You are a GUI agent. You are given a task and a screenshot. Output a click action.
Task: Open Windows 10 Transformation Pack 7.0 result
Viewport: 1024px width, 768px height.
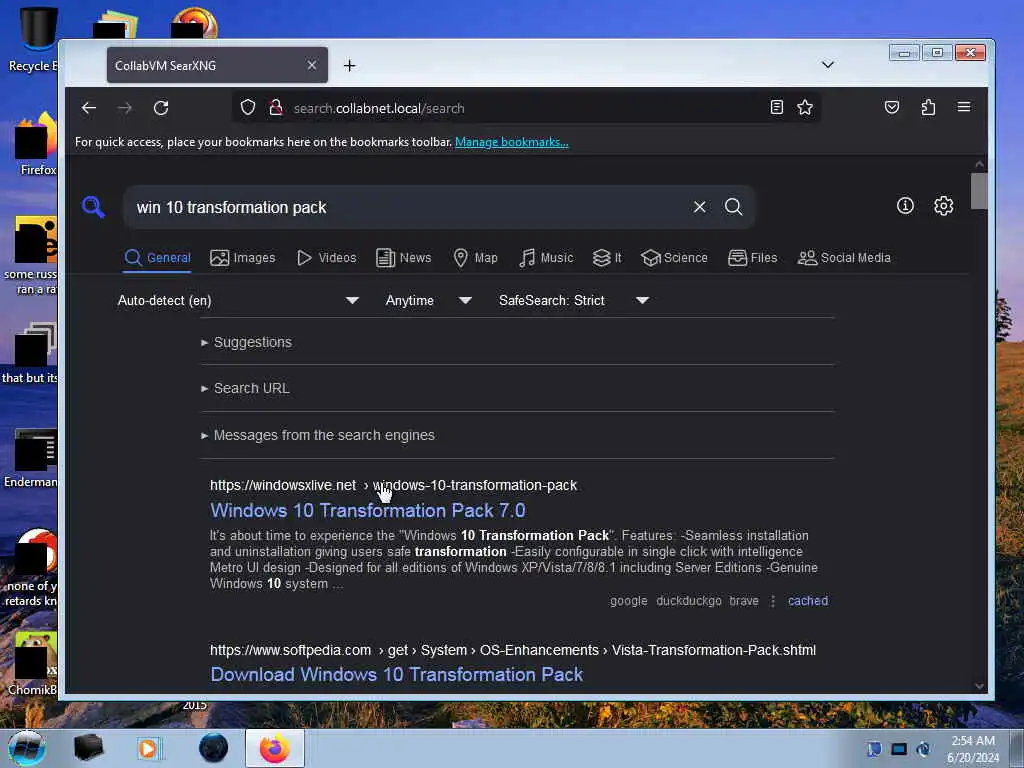click(x=368, y=510)
